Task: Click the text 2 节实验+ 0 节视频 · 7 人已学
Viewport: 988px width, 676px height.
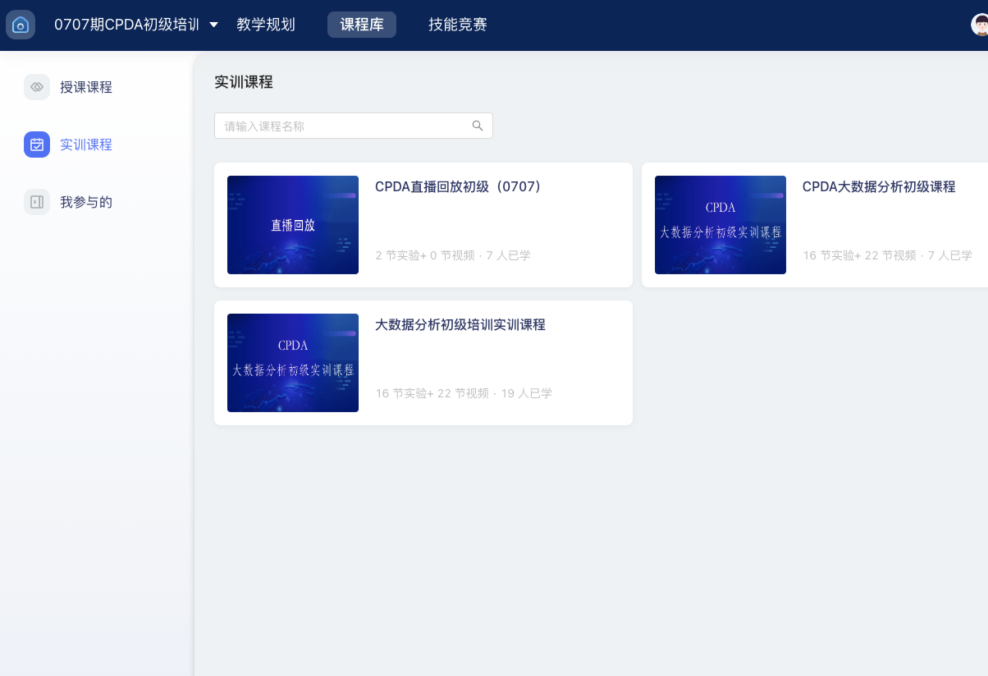Action: [453, 255]
